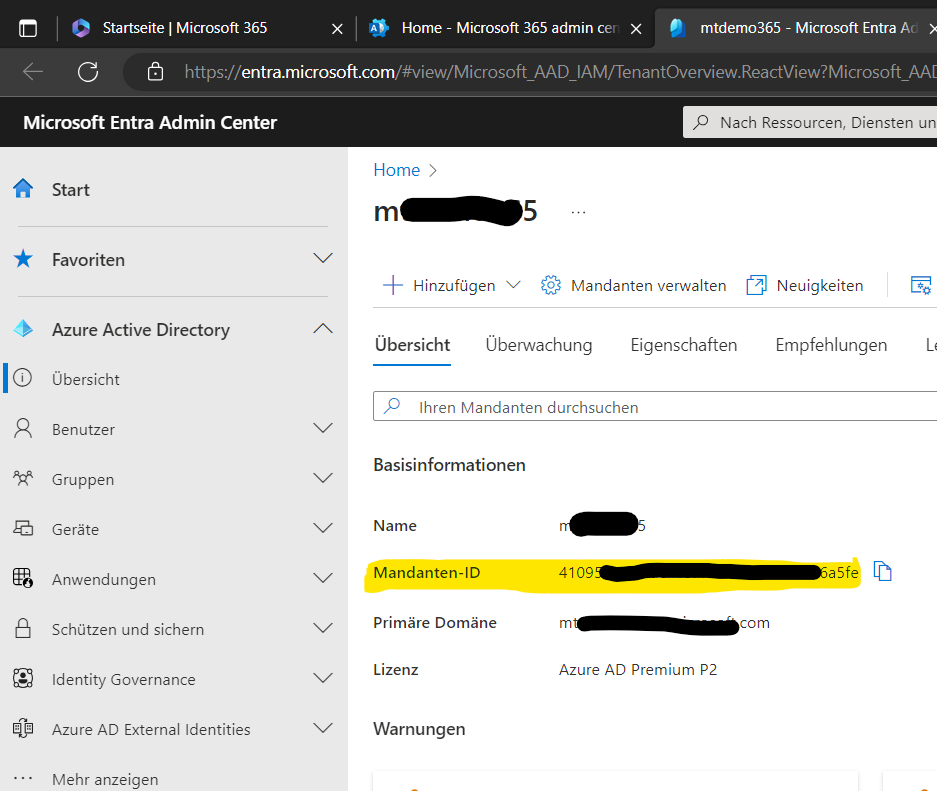Copy the Mandanten-ID to clipboard
This screenshot has height=791, width=937.
point(882,571)
